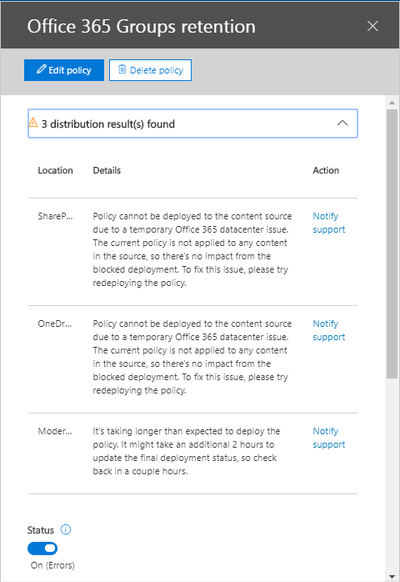This screenshot has height=582, width=400.
Task: Turn off the Status toggle switch
Action: pyautogui.click(x=42, y=548)
